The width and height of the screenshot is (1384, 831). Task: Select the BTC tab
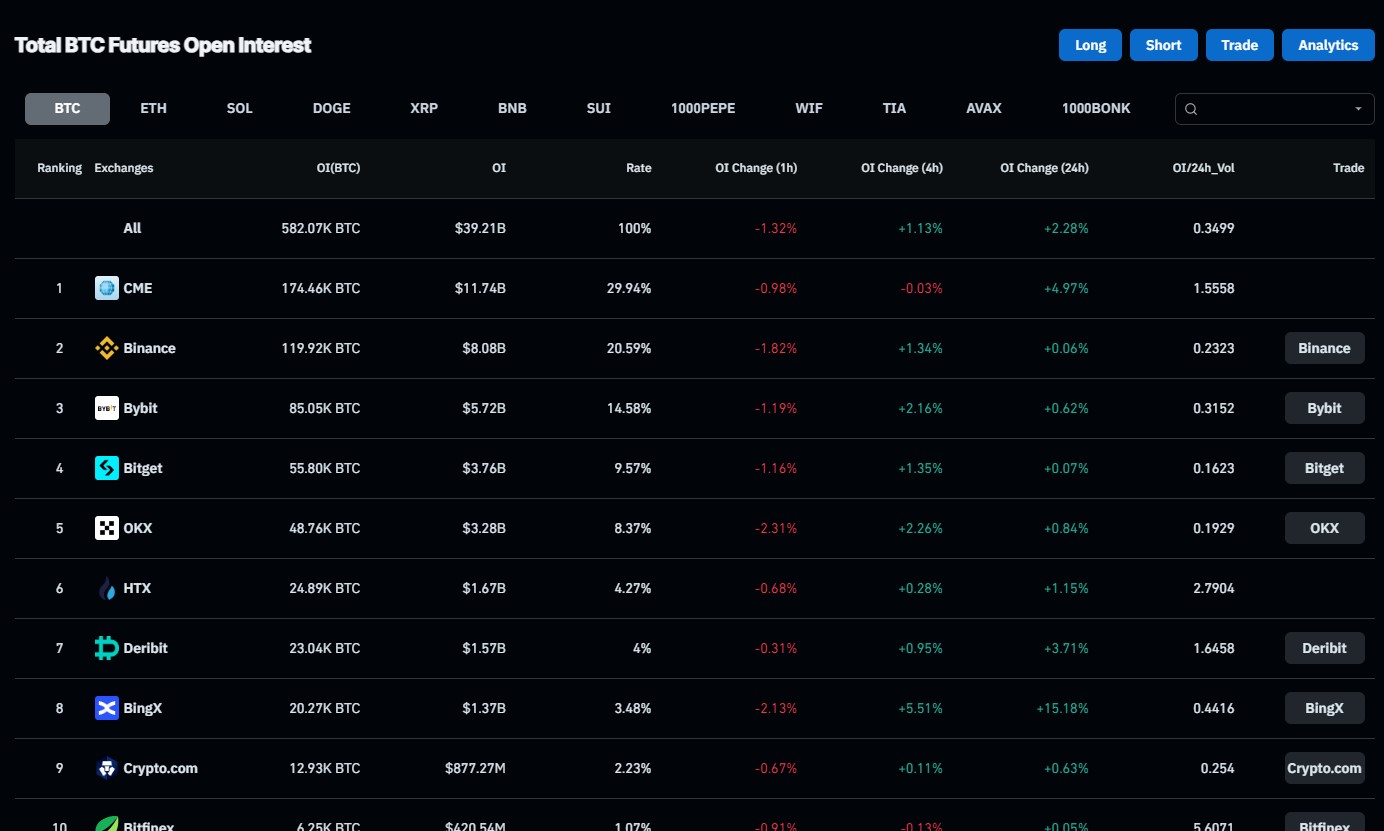point(67,108)
